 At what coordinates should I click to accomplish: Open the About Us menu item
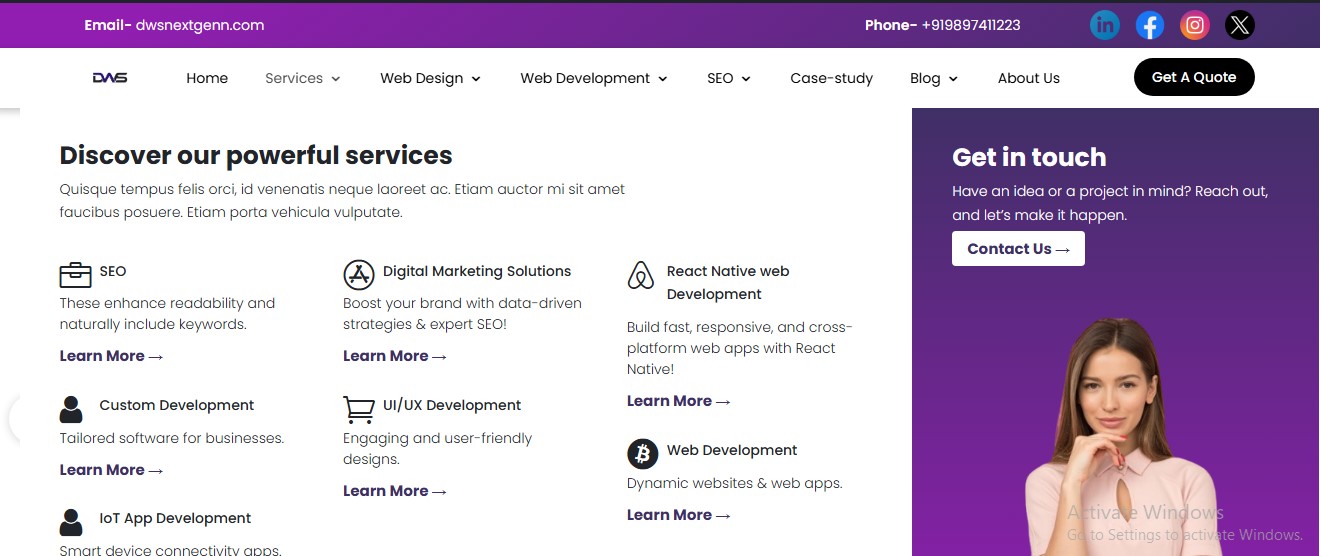click(x=1028, y=78)
